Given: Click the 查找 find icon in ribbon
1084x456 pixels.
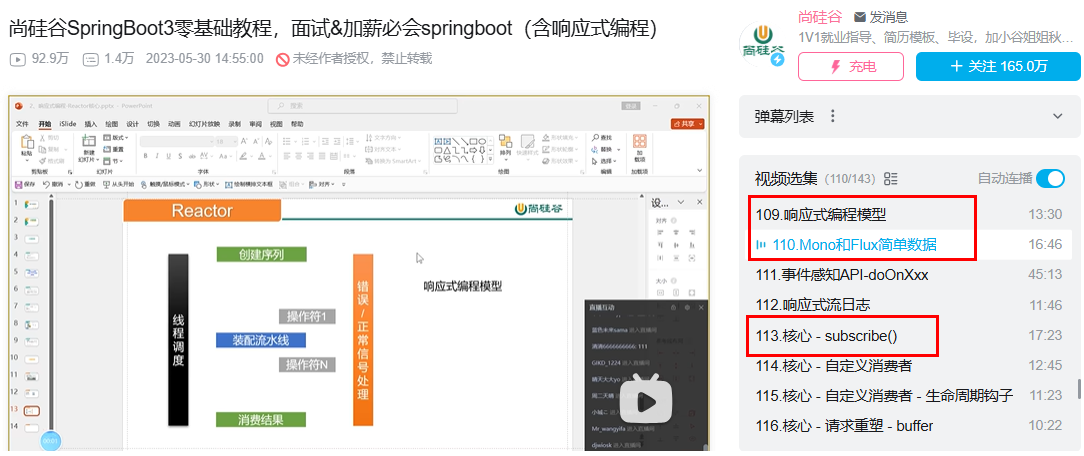Looking at the screenshot, I should 595,137.
